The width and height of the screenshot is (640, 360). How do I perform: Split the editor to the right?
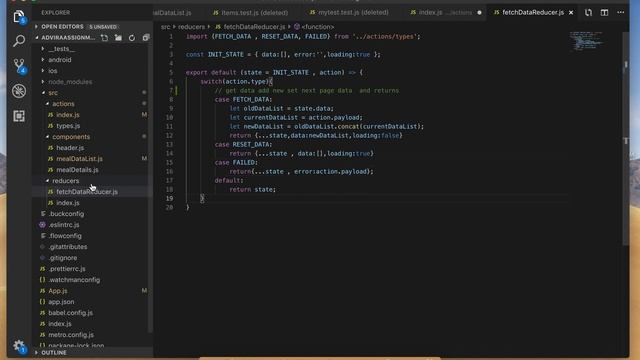pyautogui.click(x=604, y=13)
